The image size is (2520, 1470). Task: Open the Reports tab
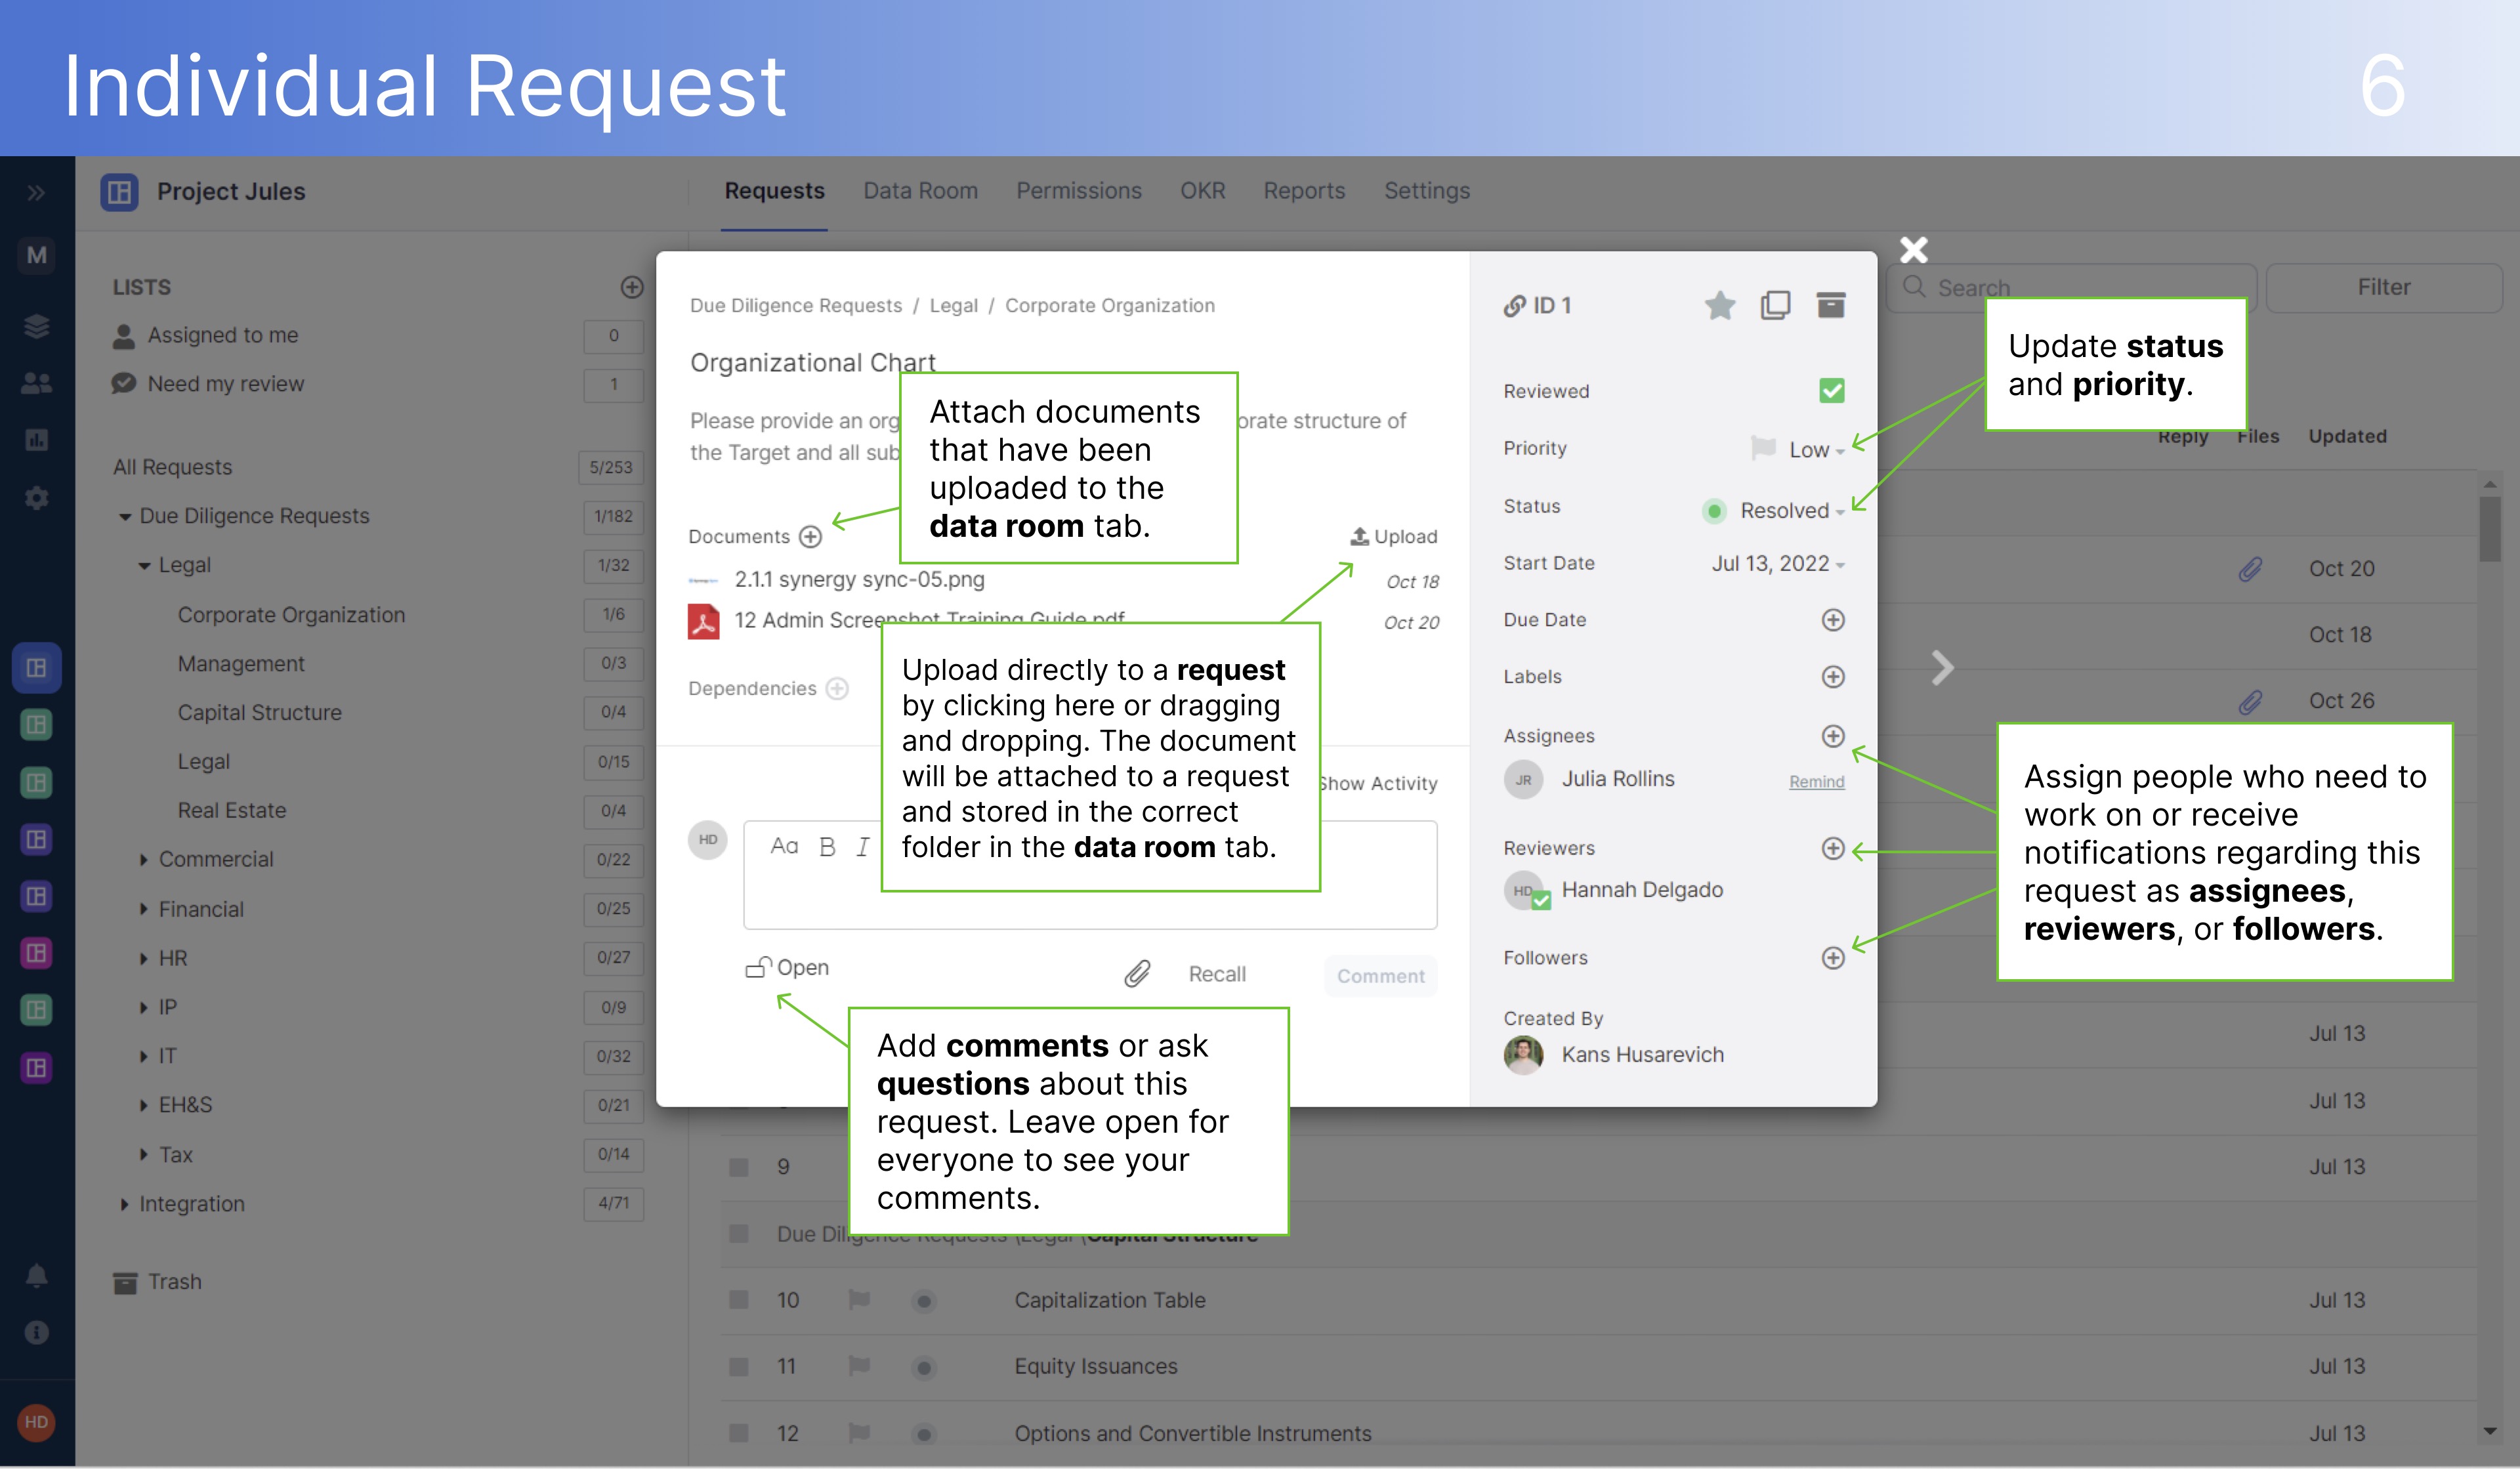(1304, 190)
